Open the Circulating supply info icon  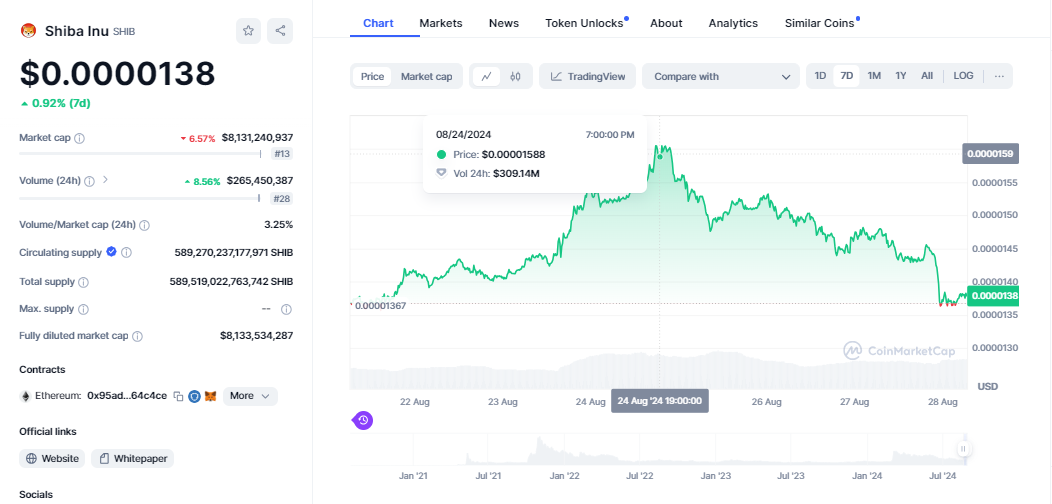click(x=126, y=253)
